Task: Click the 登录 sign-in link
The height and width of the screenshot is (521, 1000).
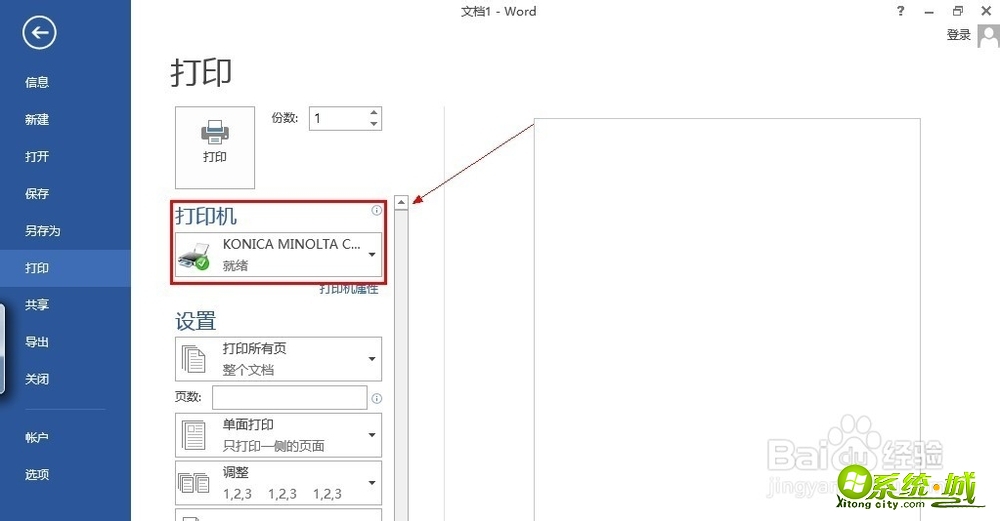Action: tap(959, 35)
